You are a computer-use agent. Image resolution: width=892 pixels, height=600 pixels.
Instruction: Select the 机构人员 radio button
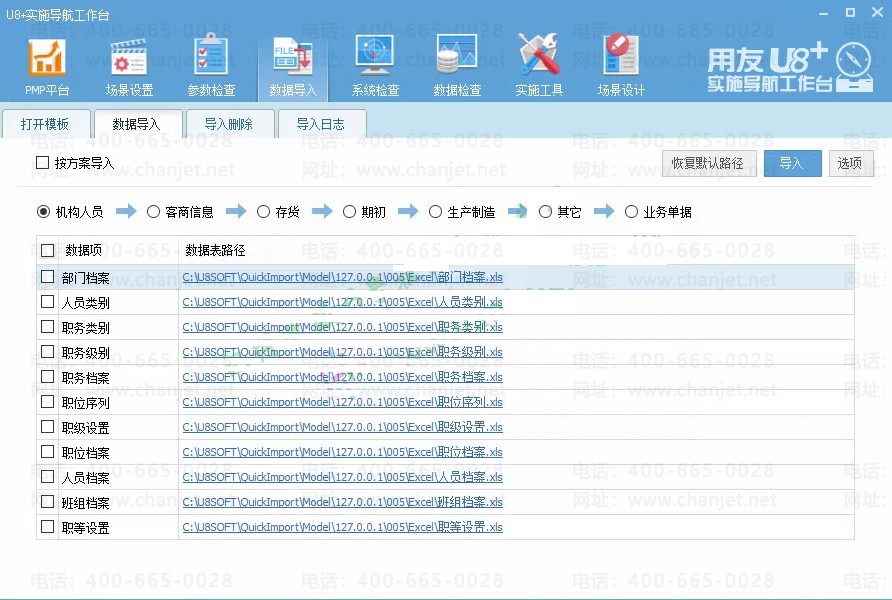coord(43,212)
